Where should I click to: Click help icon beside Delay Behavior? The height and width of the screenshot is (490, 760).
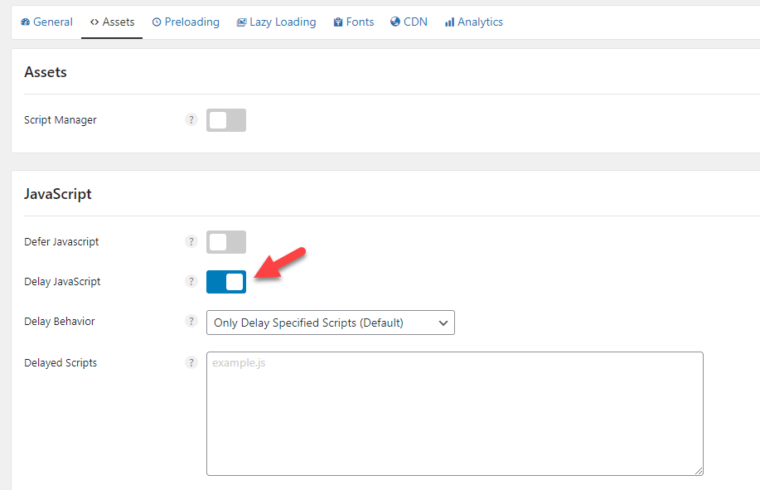tap(191, 321)
